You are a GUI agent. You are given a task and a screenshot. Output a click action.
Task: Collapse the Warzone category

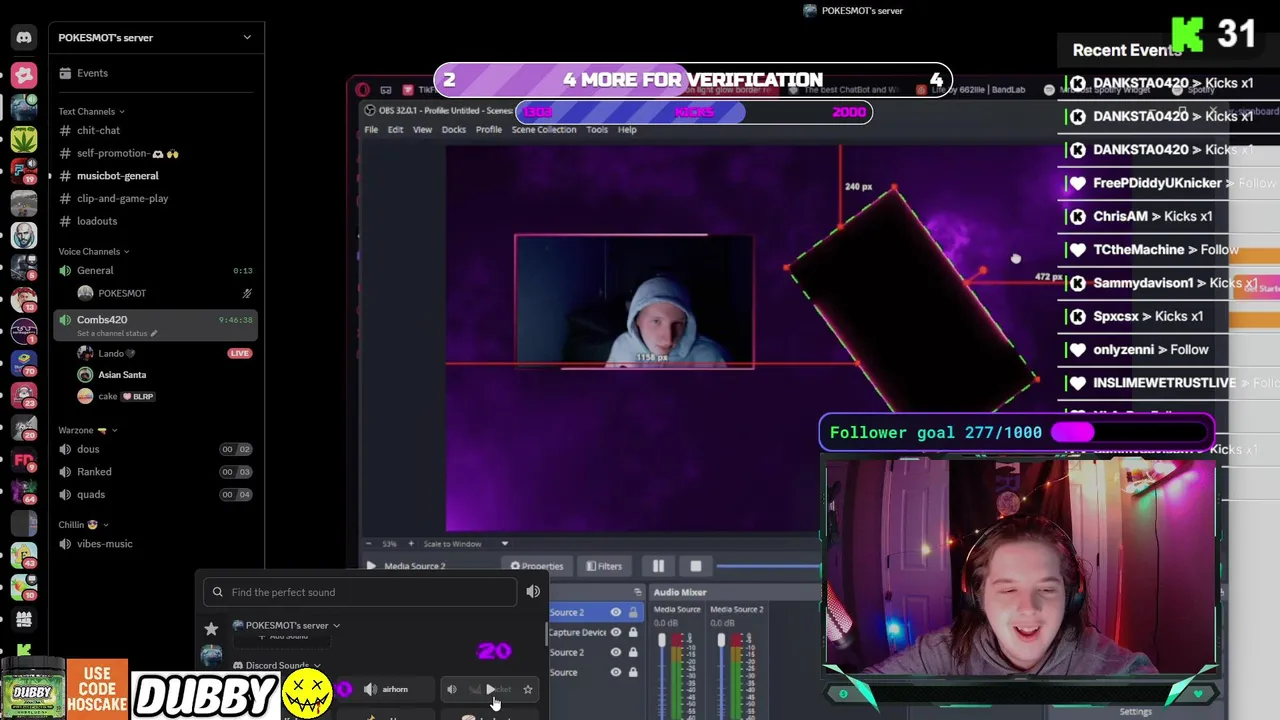click(x=88, y=430)
